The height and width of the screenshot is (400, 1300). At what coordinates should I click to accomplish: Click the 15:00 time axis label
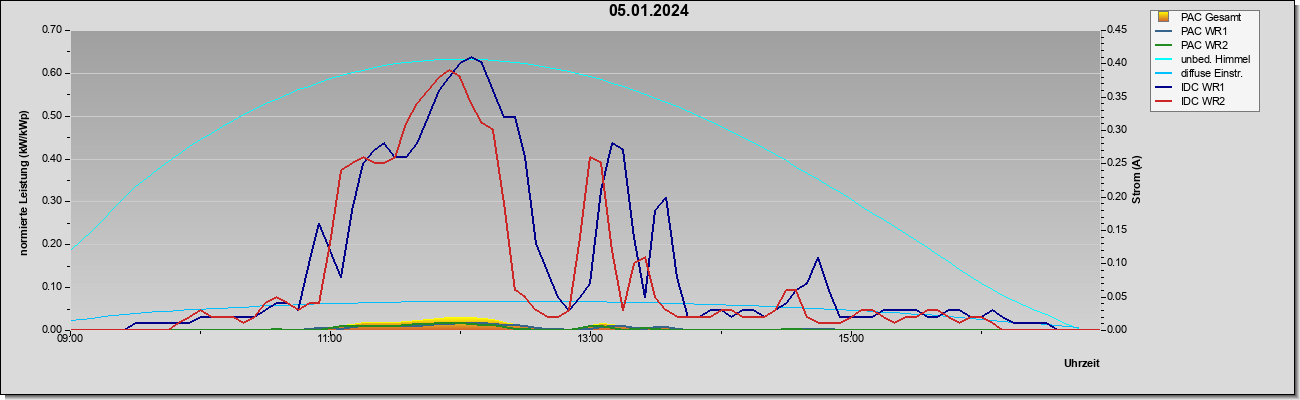pos(850,338)
